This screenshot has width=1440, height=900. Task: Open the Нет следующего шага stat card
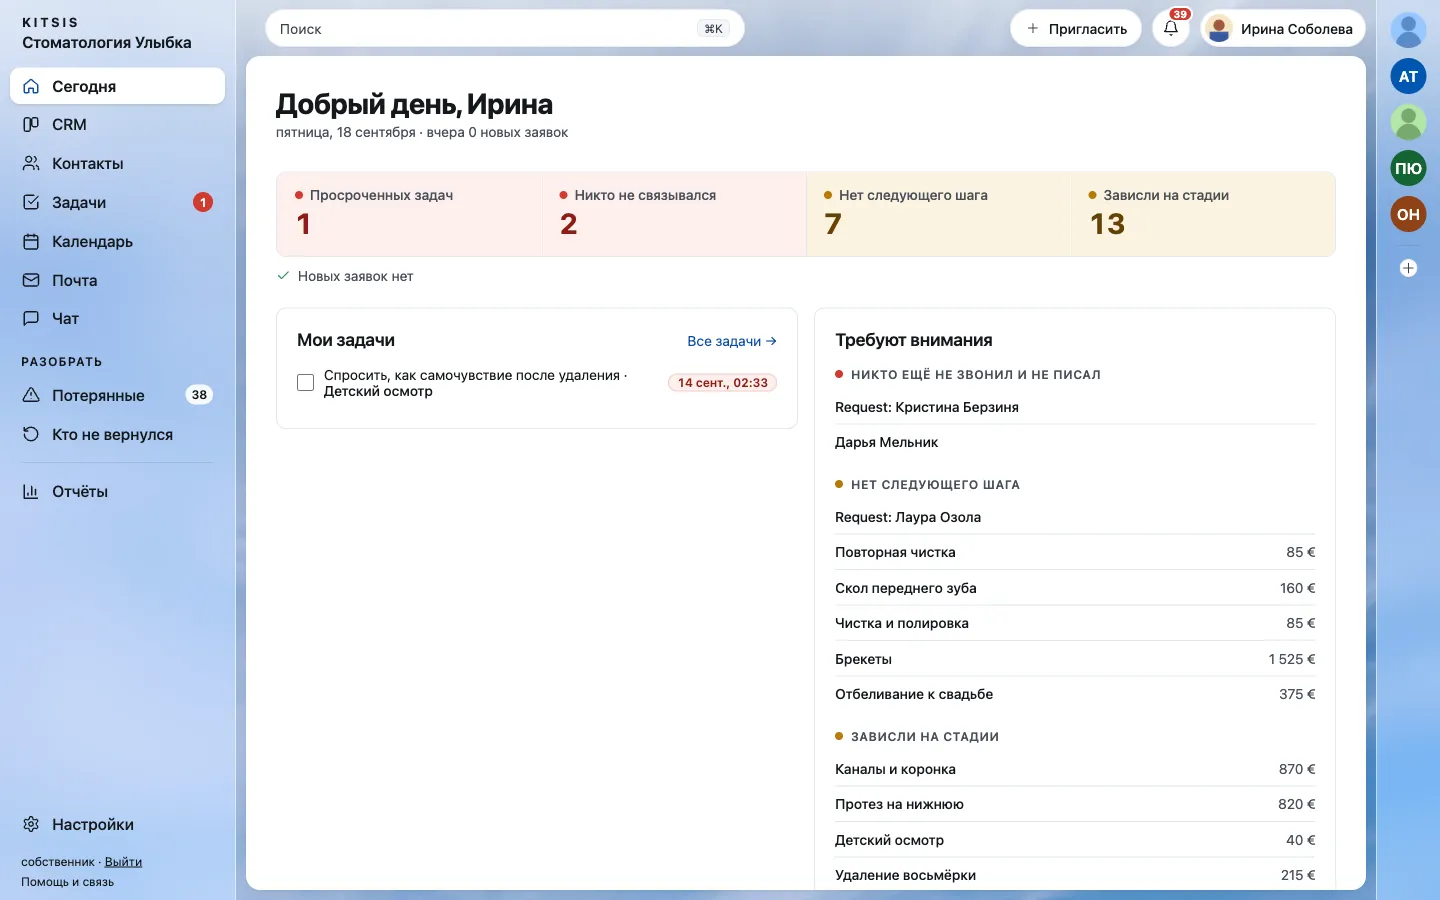pos(938,214)
